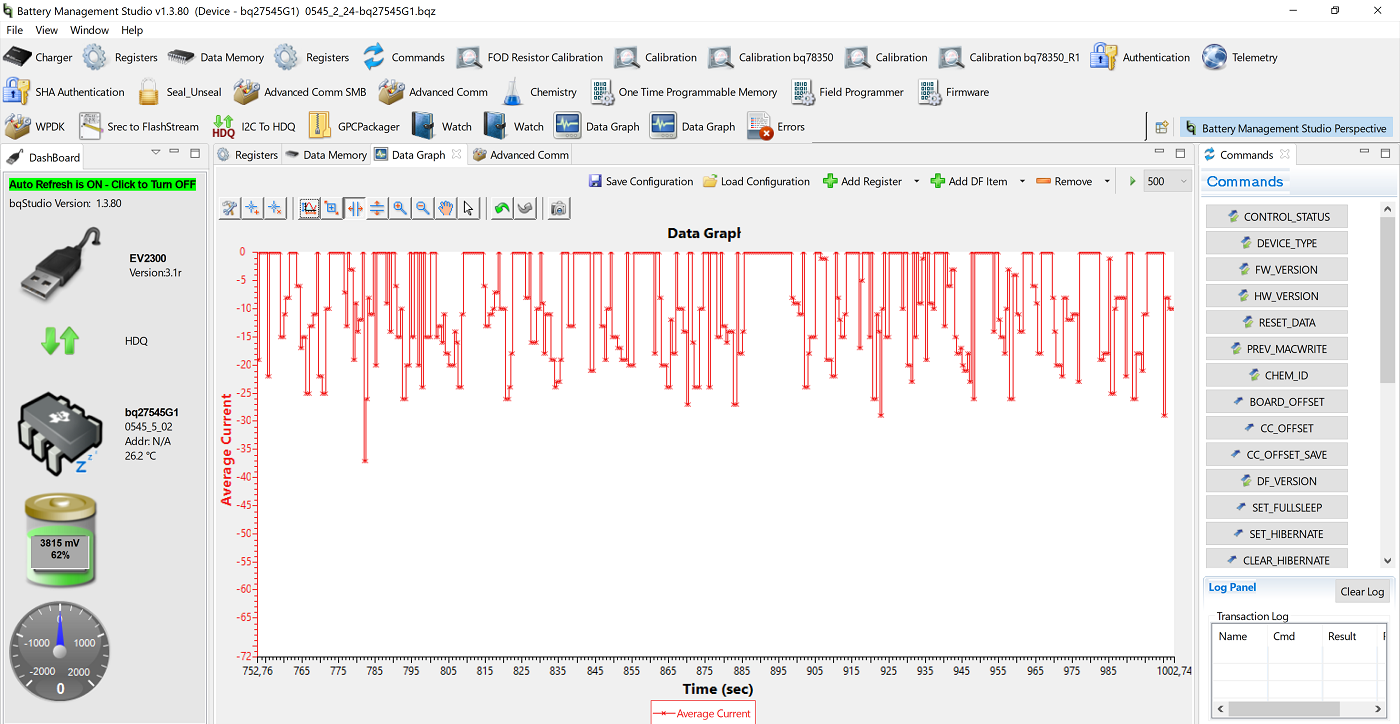Switch to the Advanced Comm editor tab
The image size is (1400, 724).
pos(520,155)
